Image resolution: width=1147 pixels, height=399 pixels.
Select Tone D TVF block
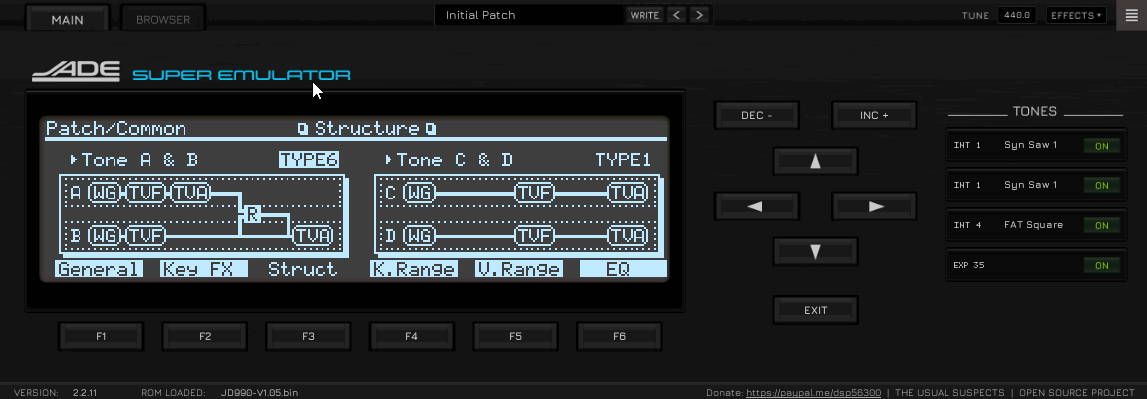535,236
